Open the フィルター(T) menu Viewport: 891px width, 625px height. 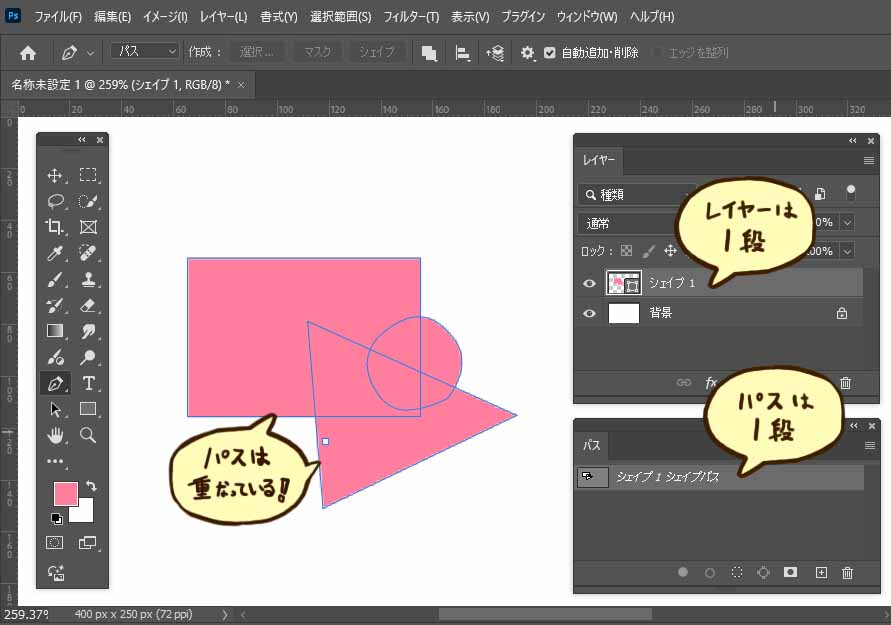tap(411, 17)
